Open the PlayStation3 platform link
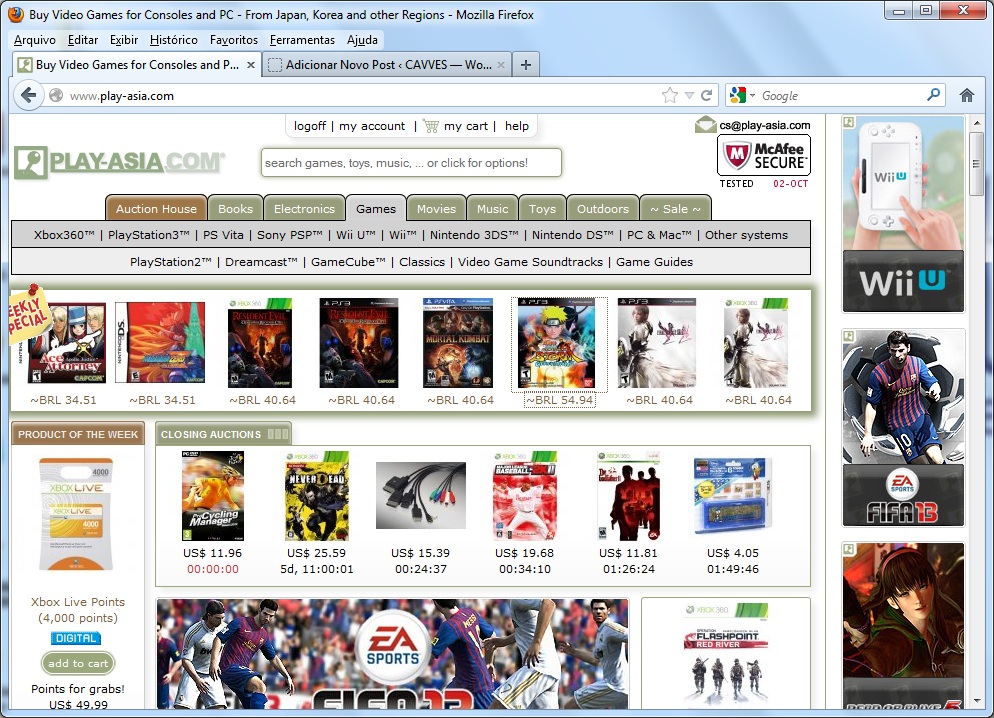 tap(149, 235)
